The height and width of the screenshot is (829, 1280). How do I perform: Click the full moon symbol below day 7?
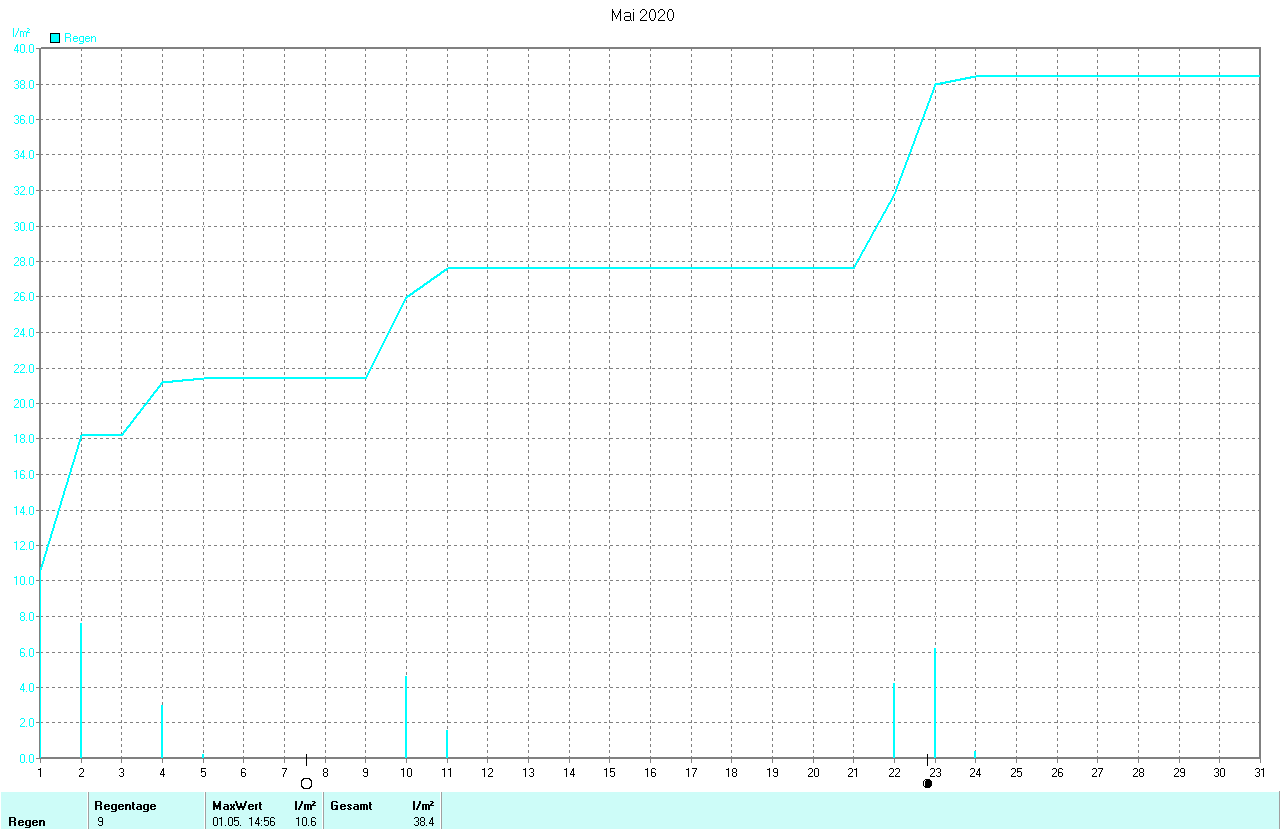306,783
